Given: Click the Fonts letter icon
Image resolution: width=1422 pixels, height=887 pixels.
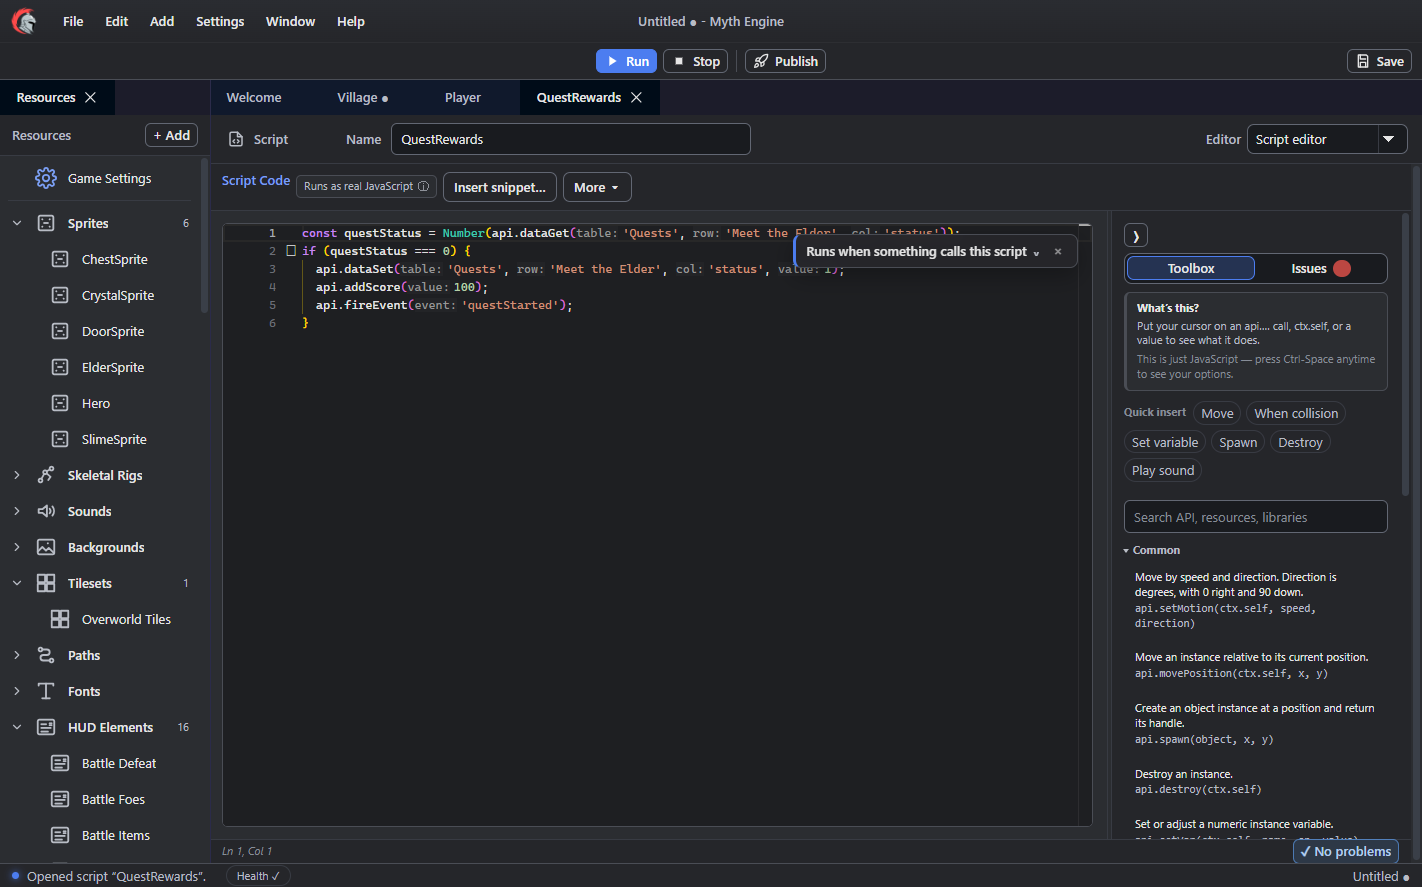Looking at the screenshot, I should 46,691.
